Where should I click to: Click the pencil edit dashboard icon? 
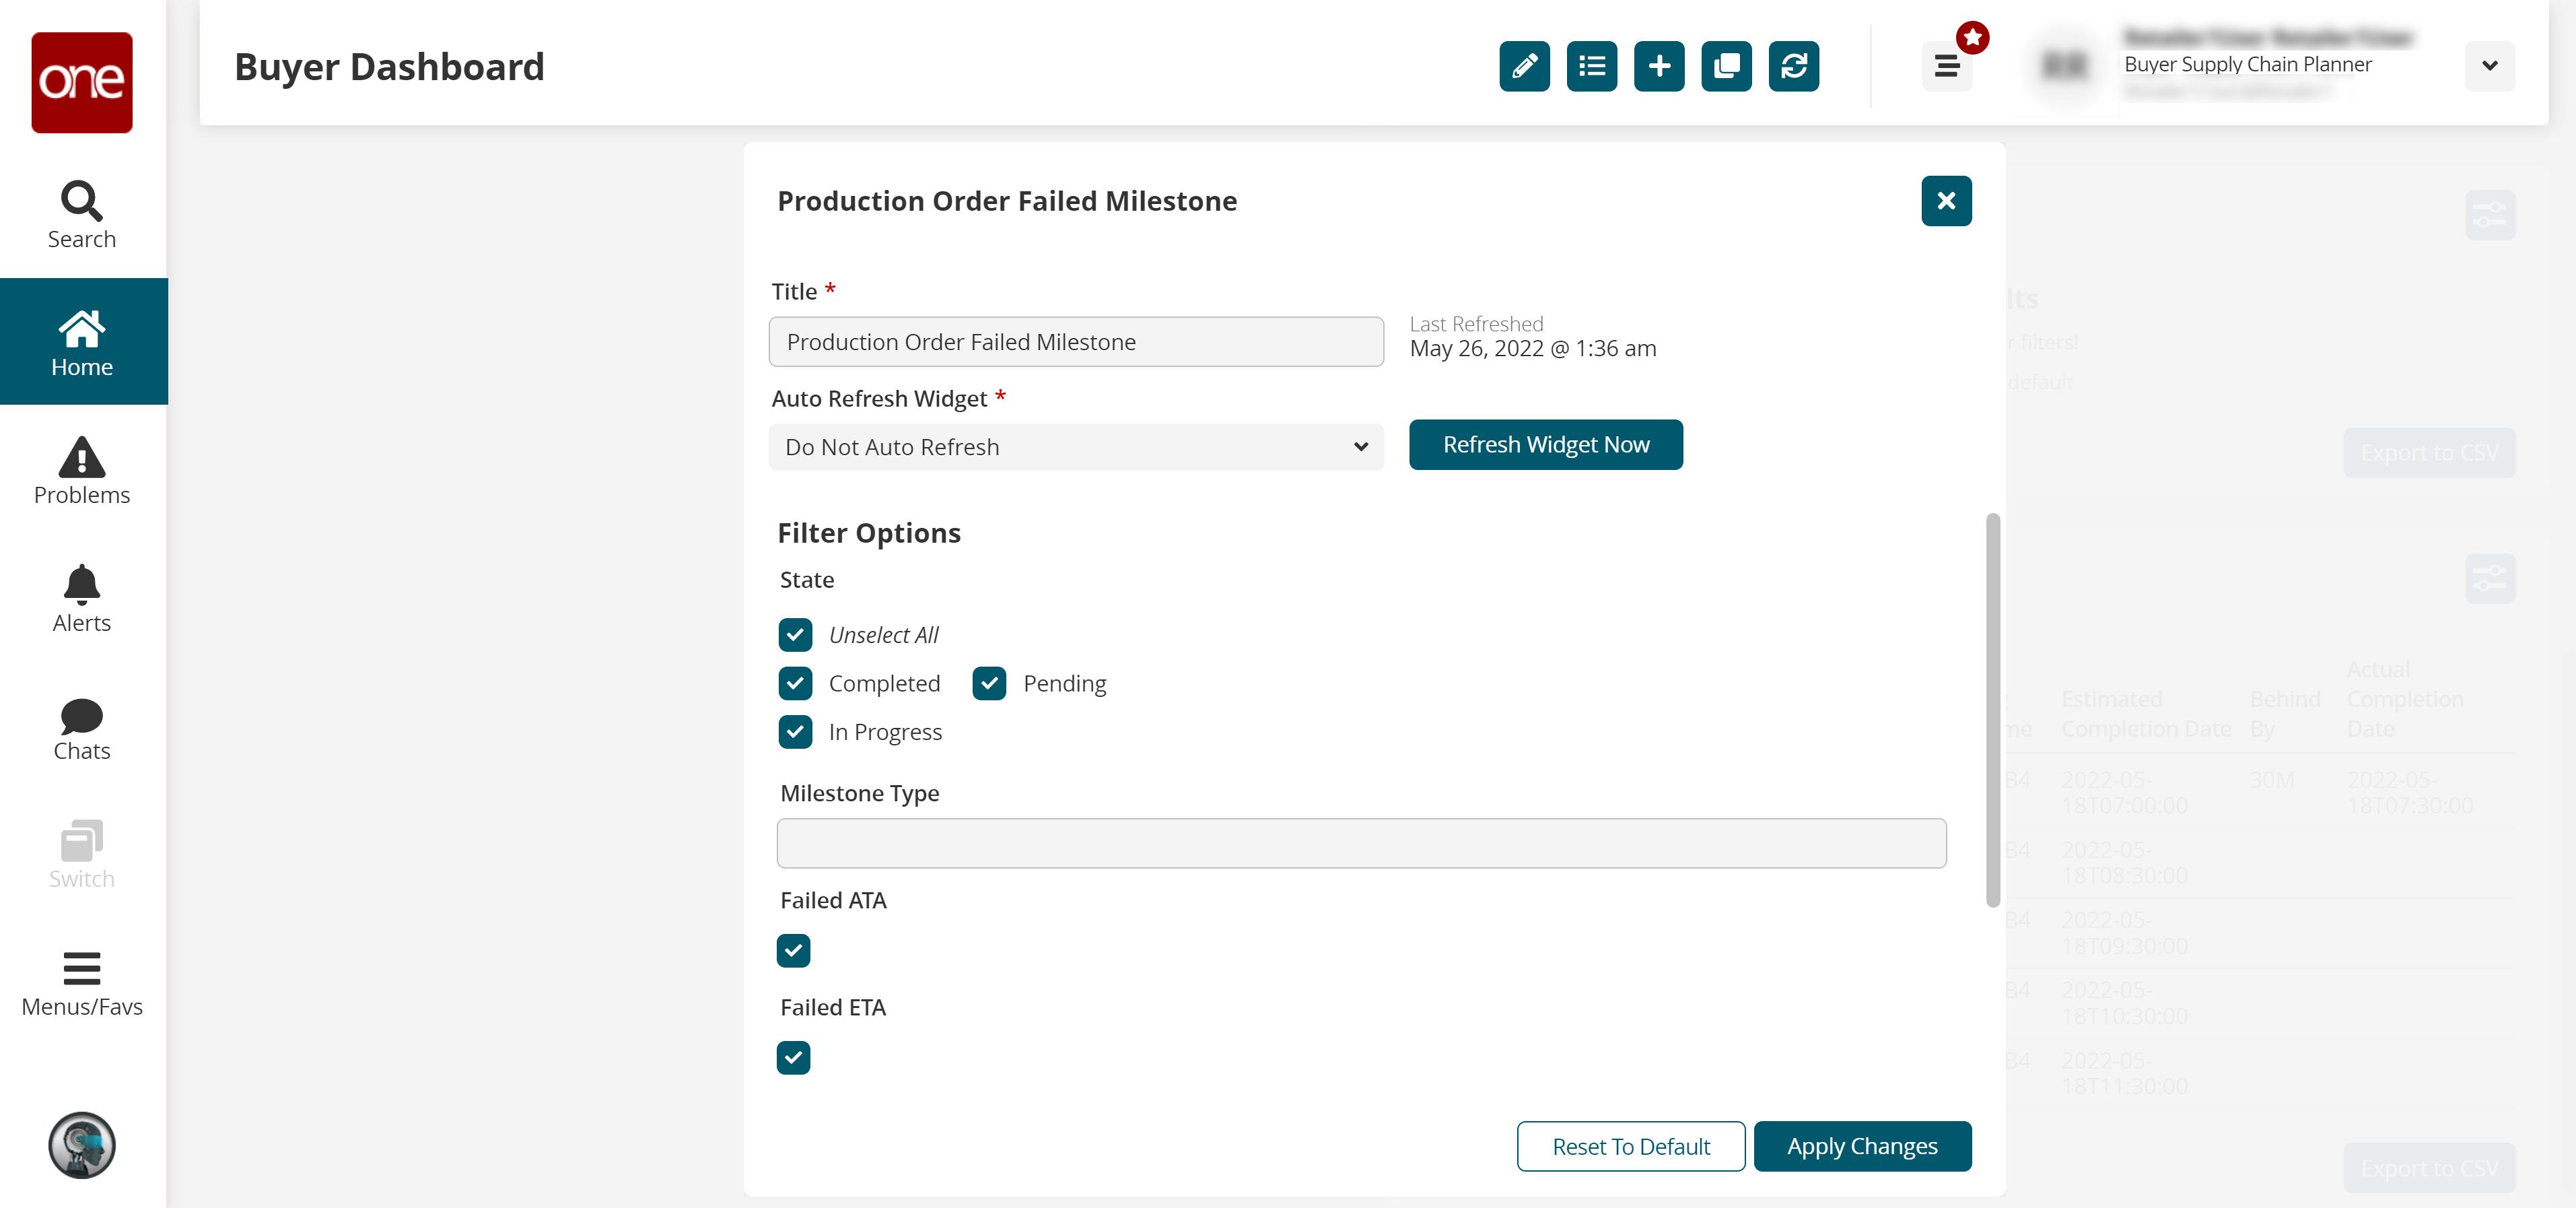[1523, 66]
